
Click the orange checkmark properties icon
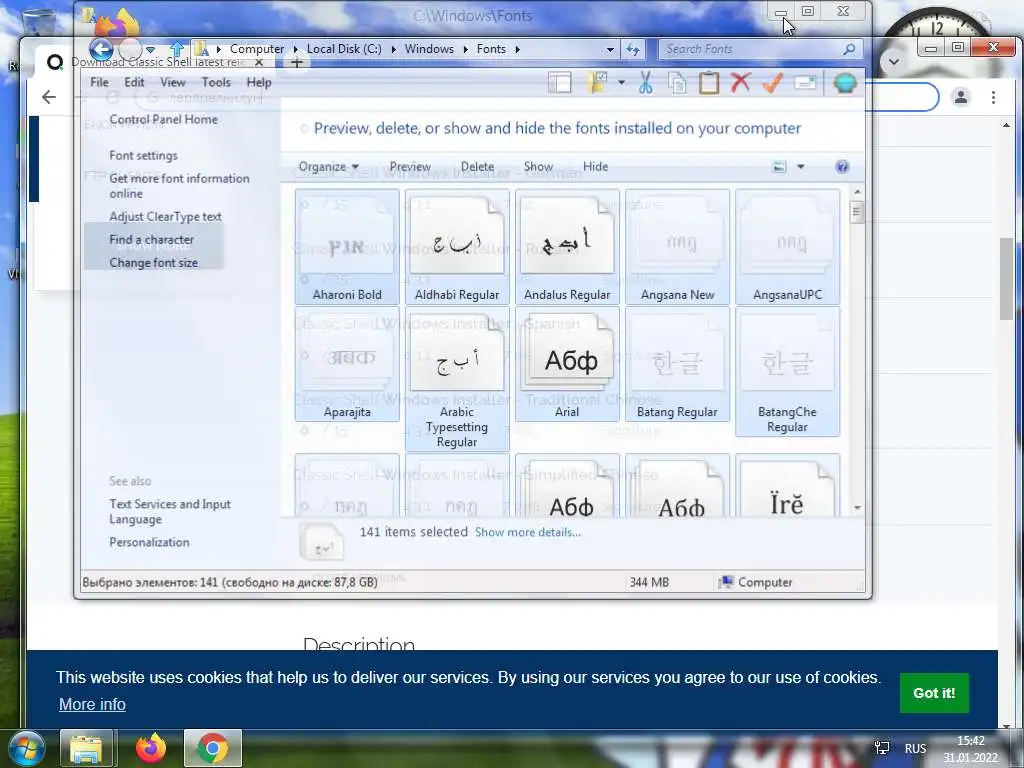[773, 83]
